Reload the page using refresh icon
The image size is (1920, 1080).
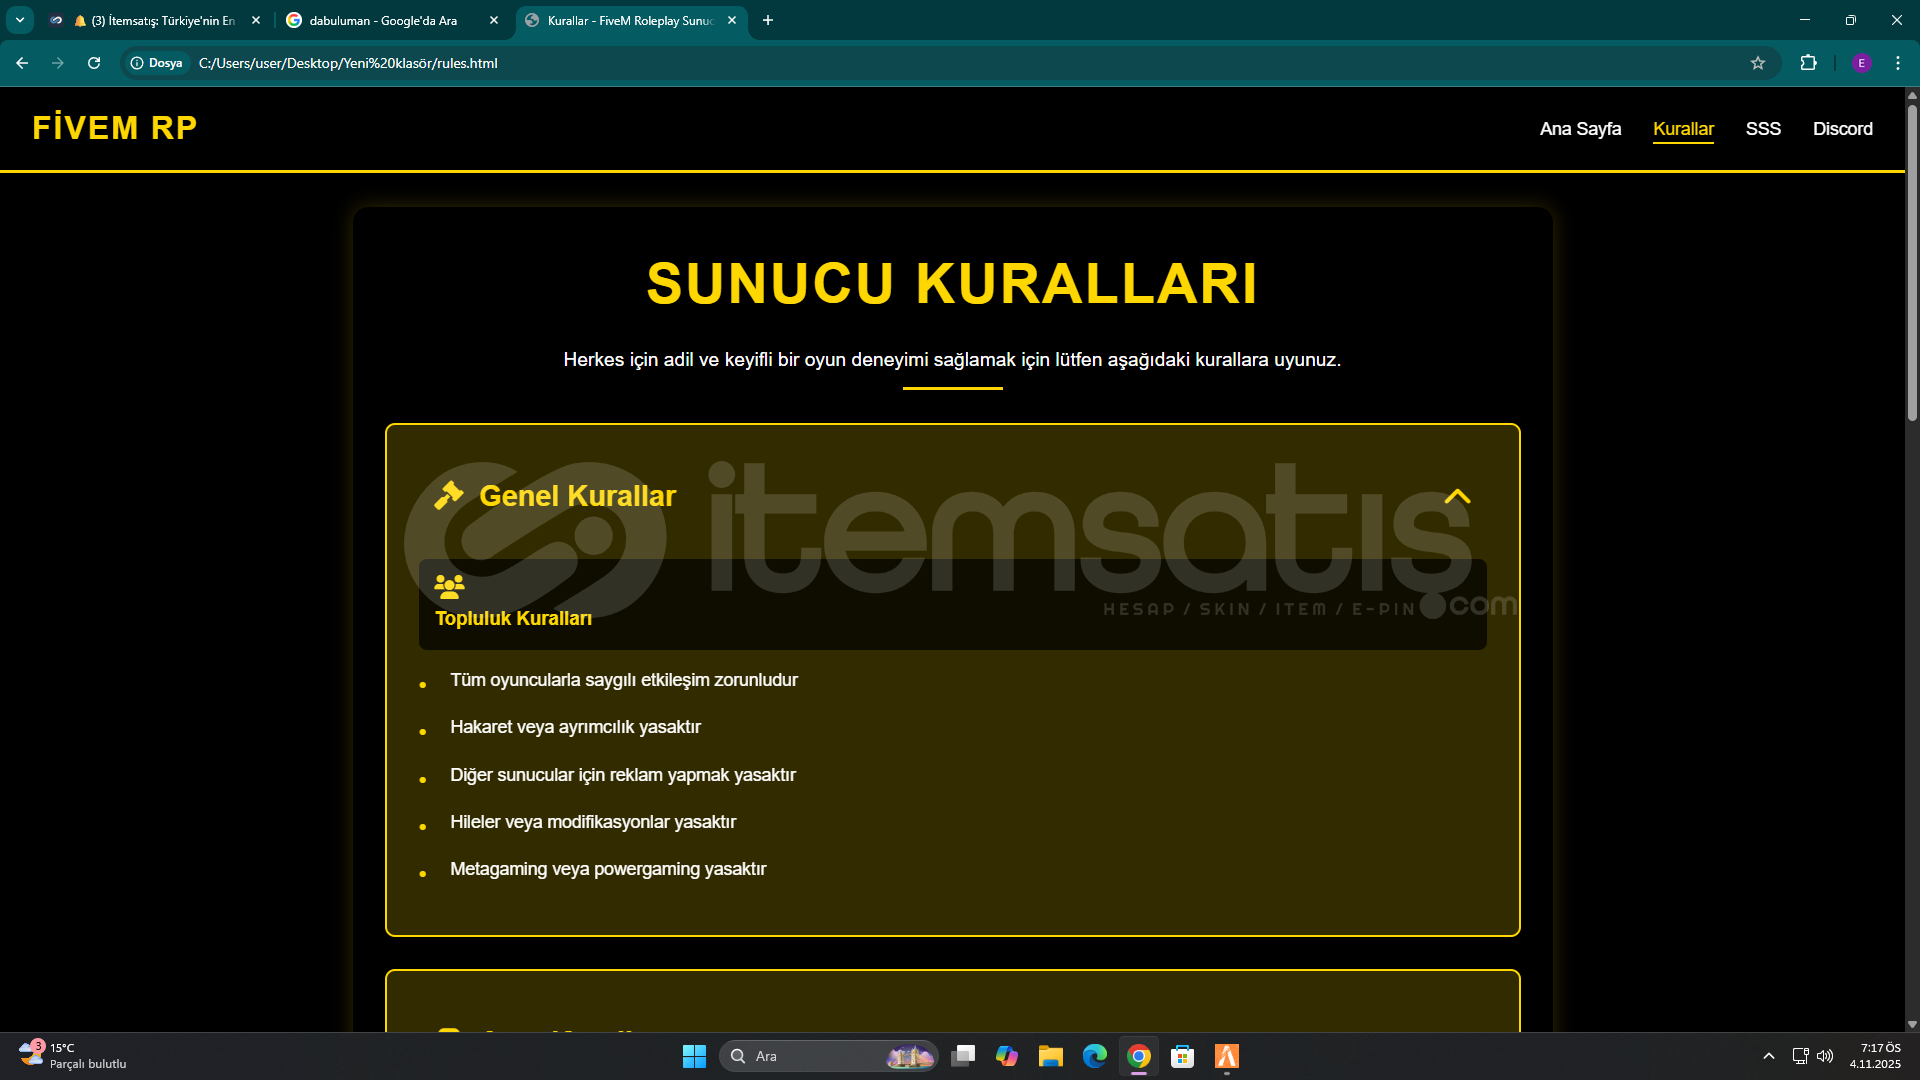coord(94,63)
